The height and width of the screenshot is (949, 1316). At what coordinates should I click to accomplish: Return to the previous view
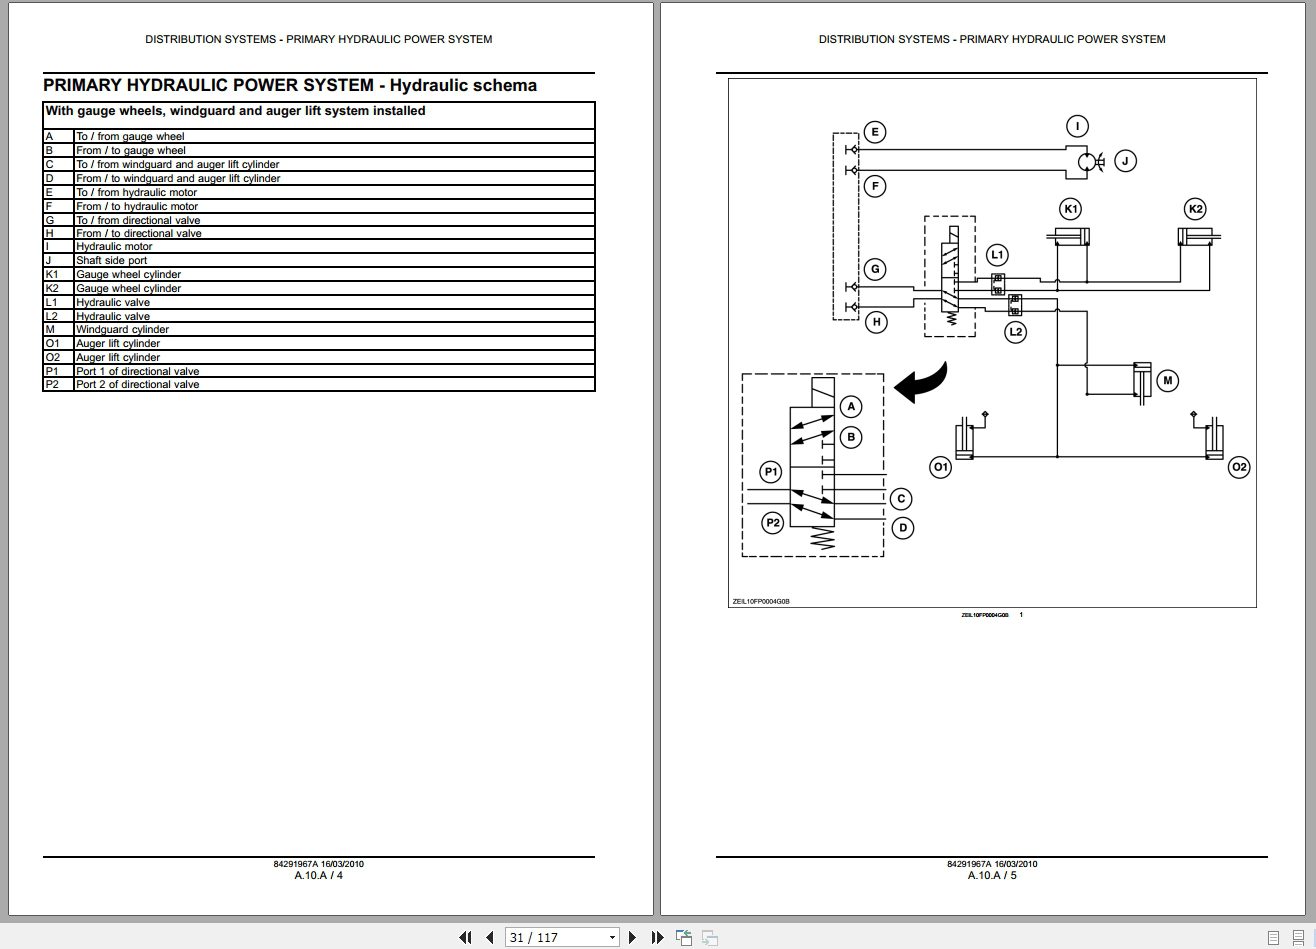[x=684, y=937]
